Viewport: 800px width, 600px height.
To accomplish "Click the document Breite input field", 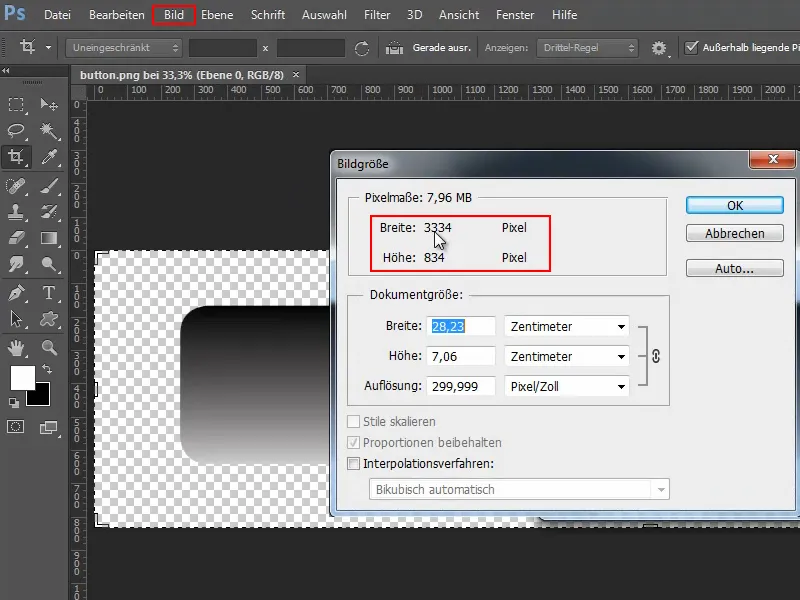I will (461, 326).
